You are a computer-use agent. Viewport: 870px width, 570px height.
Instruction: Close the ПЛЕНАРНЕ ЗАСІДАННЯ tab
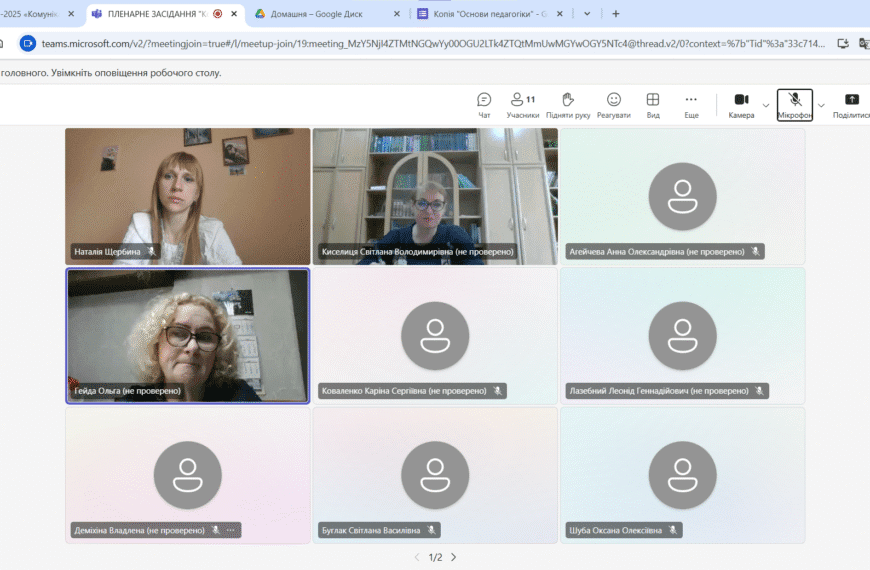tap(234, 14)
